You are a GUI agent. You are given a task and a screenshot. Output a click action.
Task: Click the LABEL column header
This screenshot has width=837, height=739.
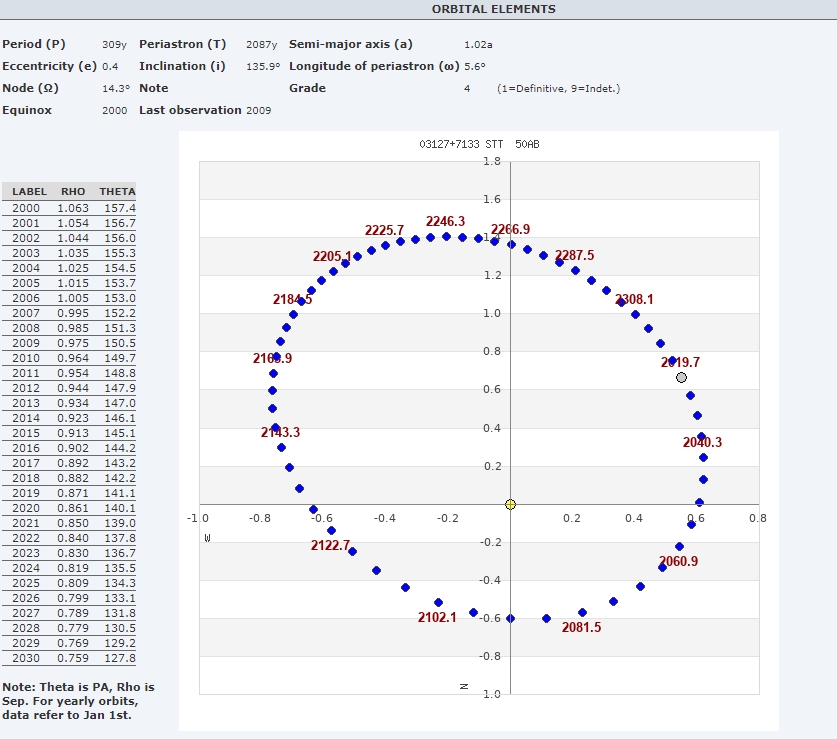(29, 191)
